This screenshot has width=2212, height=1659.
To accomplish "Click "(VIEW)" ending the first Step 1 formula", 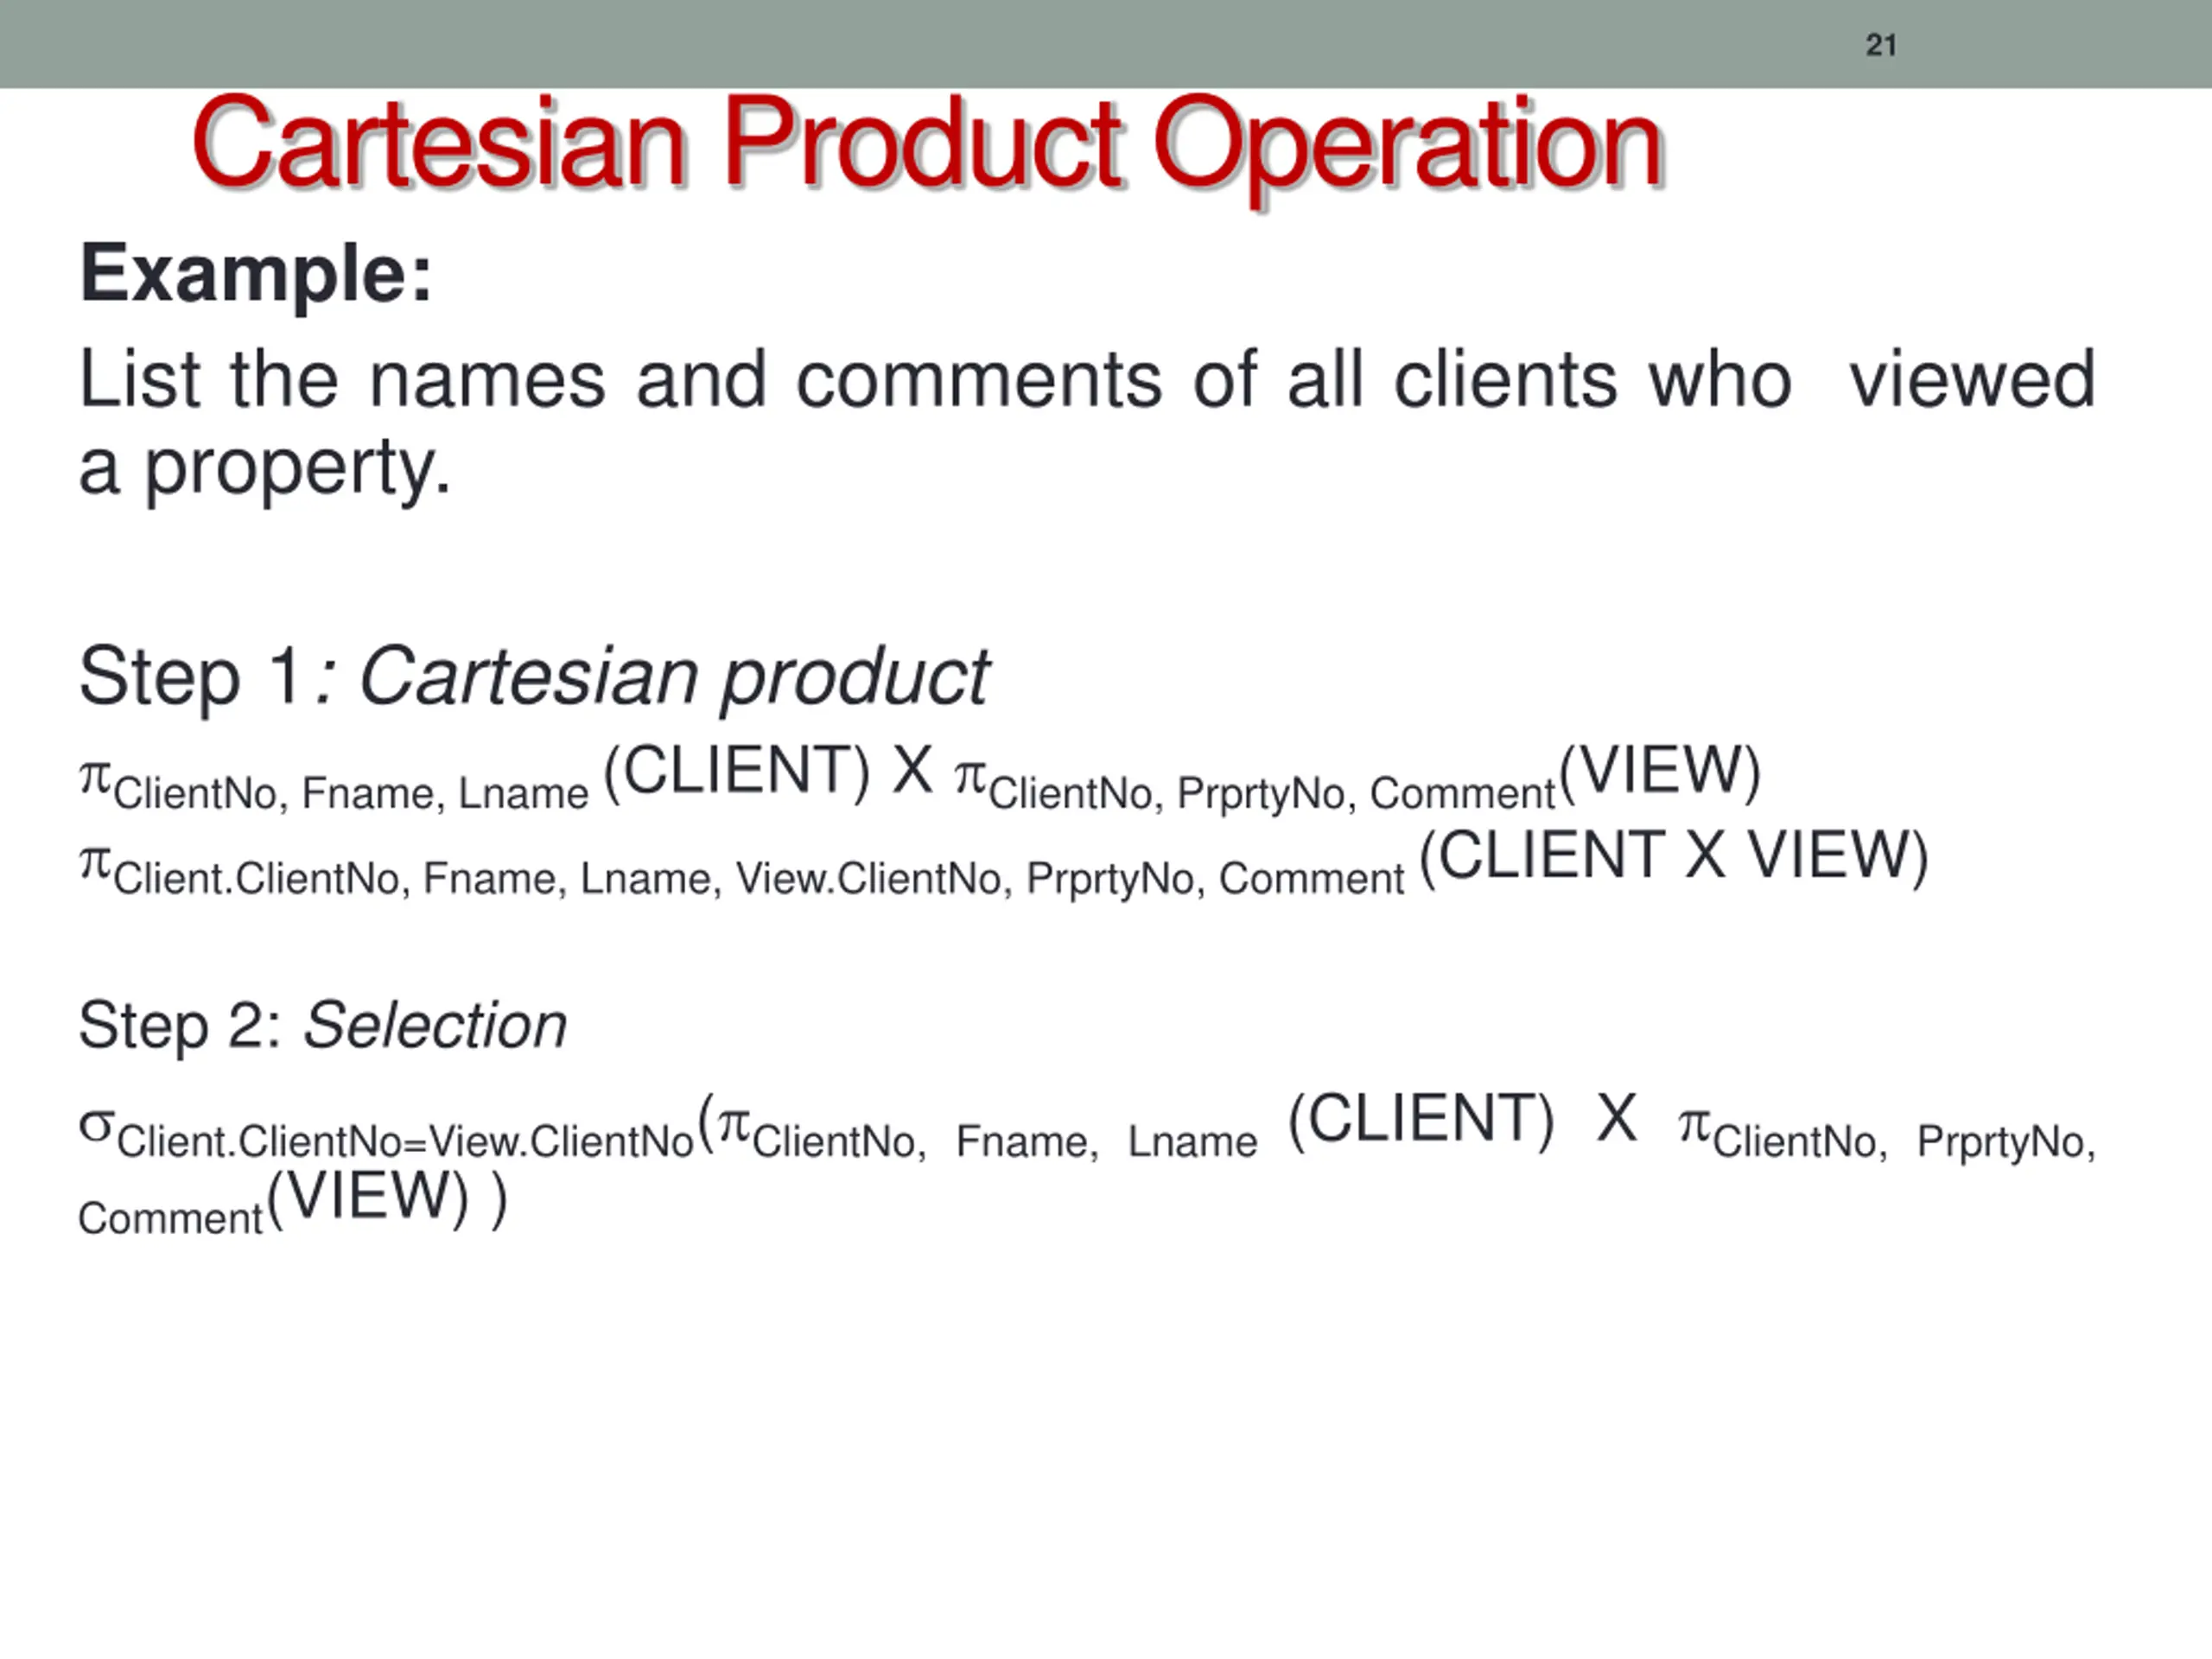I will point(1660,771).
